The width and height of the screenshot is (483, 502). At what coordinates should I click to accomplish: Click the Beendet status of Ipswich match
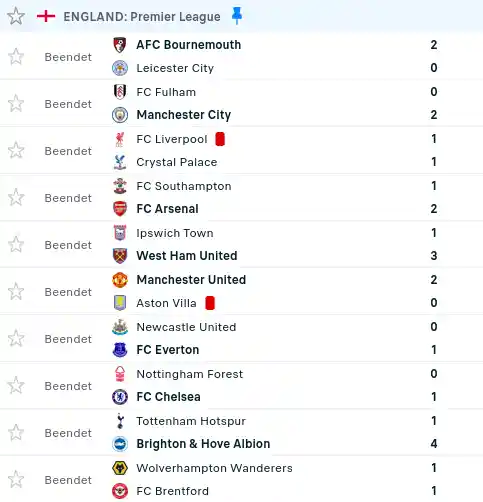pyautogui.click(x=68, y=245)
